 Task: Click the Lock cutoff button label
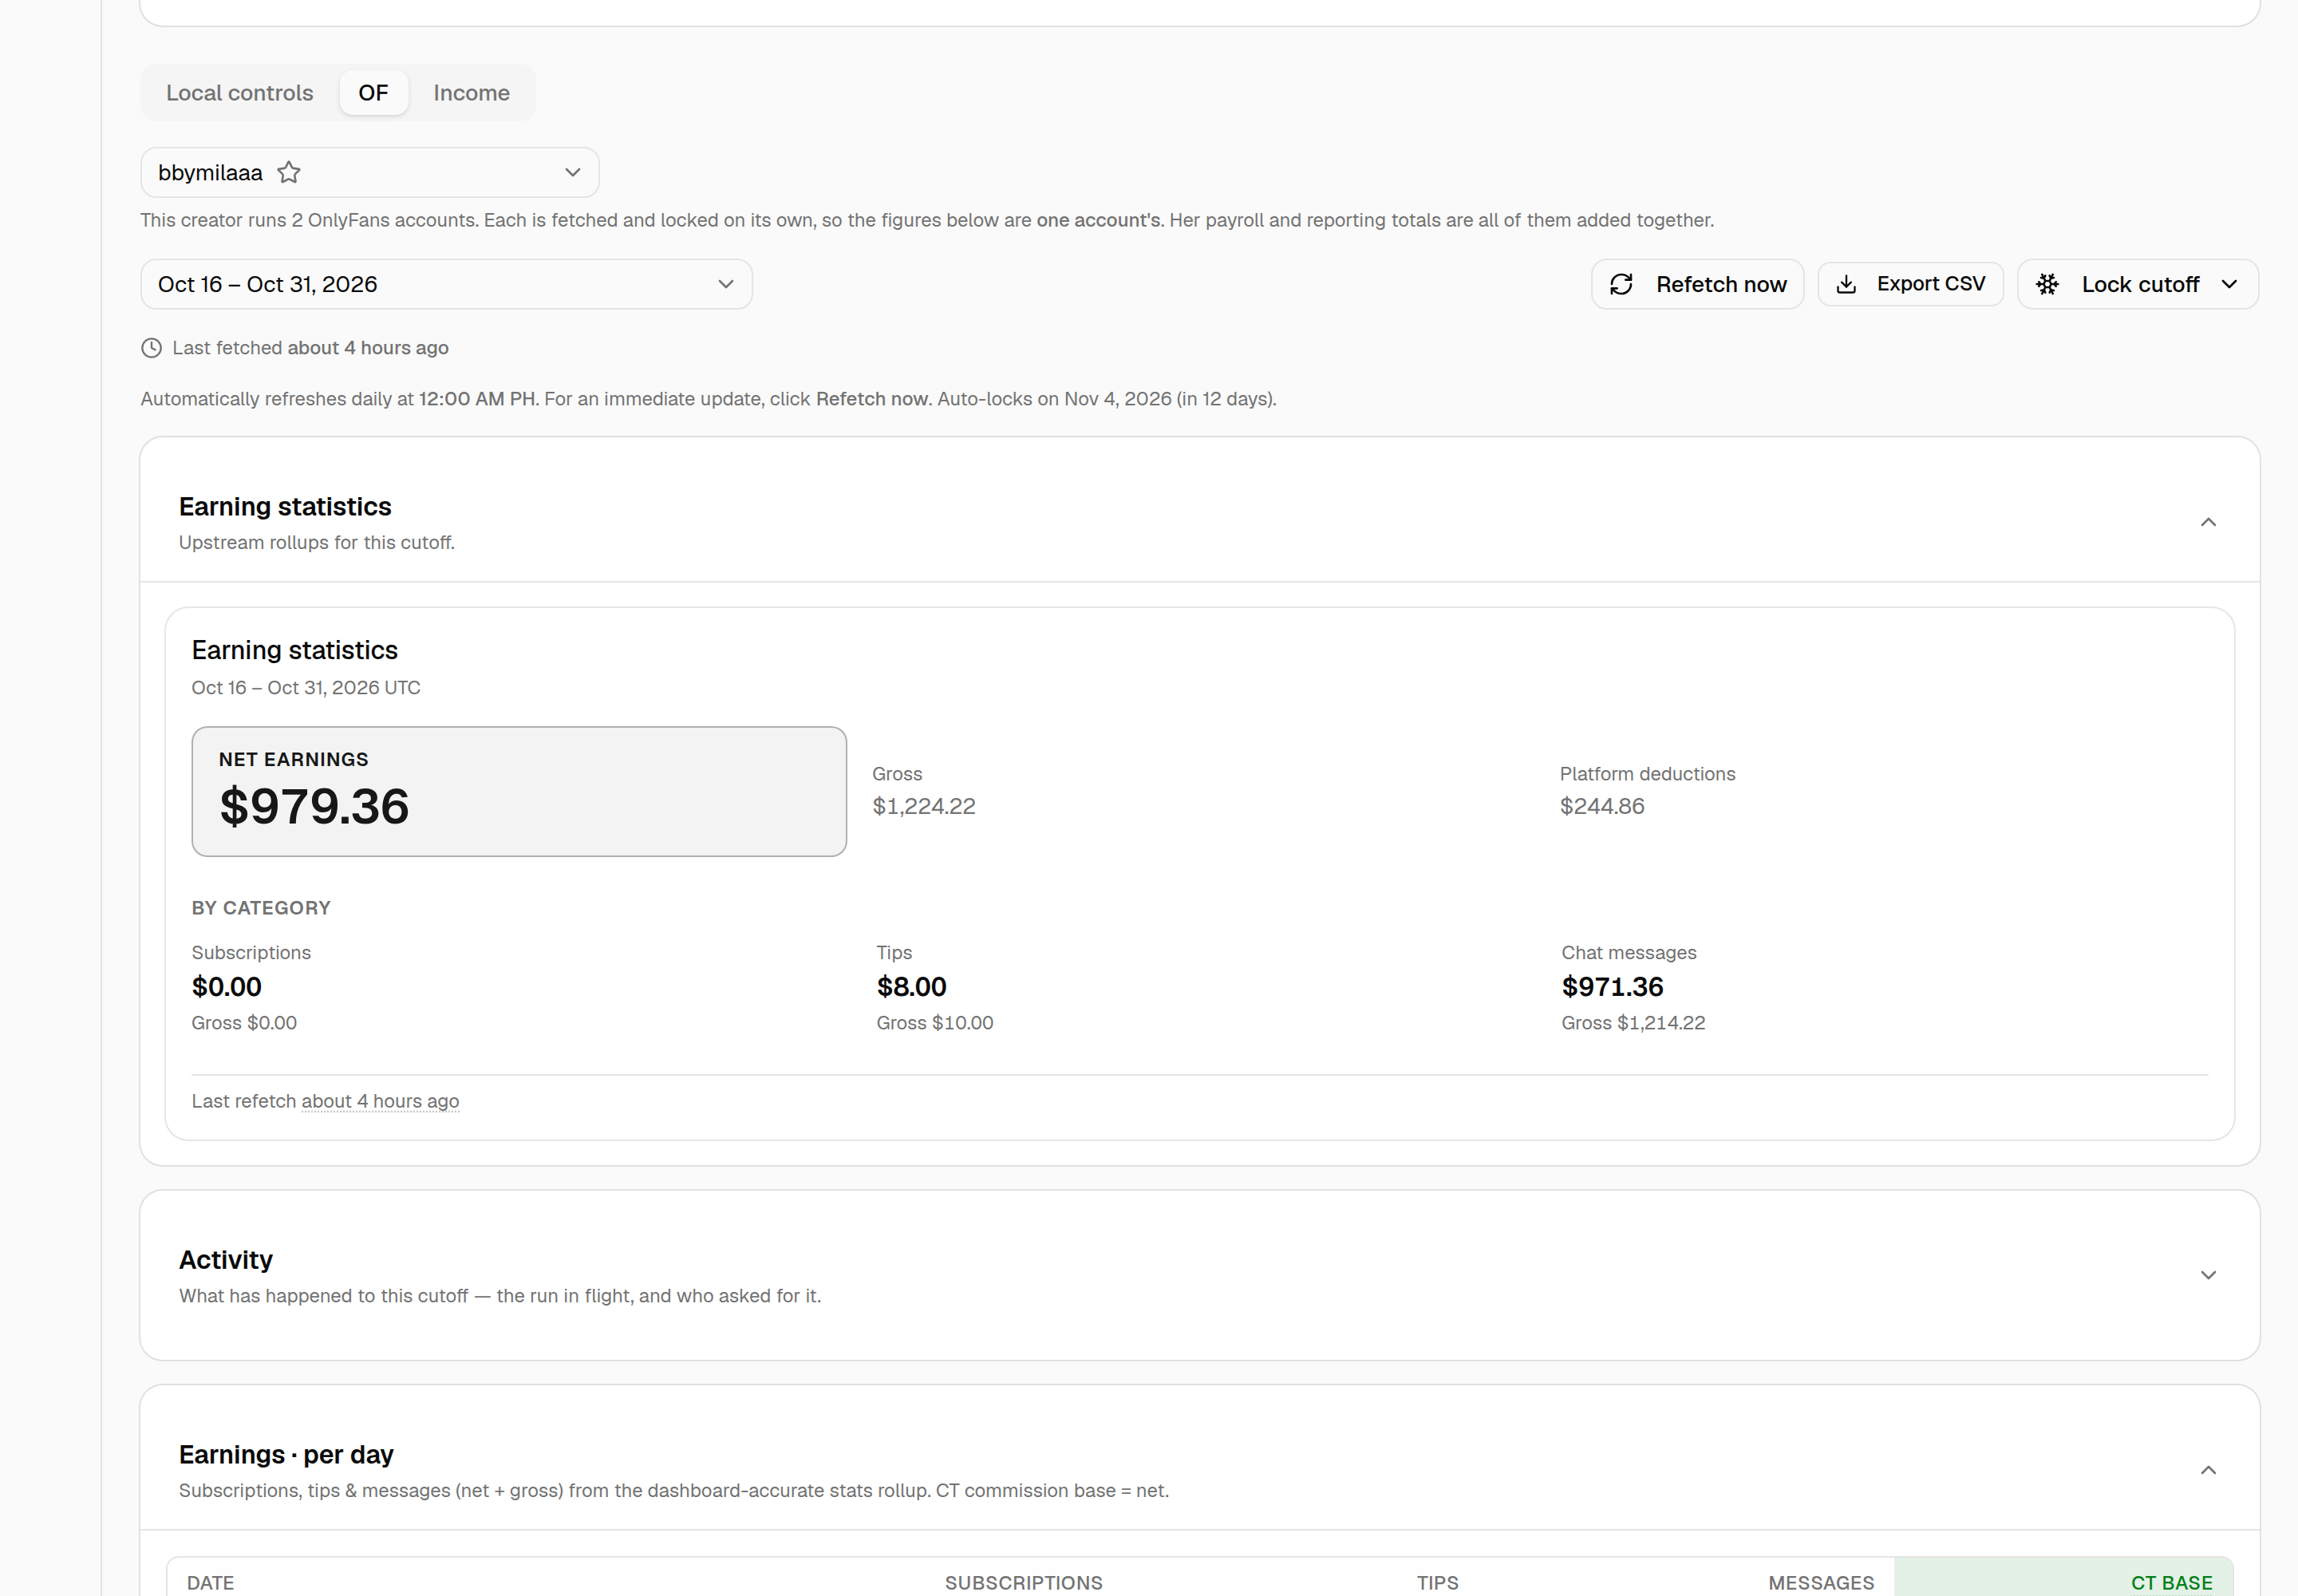coord(2140,284)
